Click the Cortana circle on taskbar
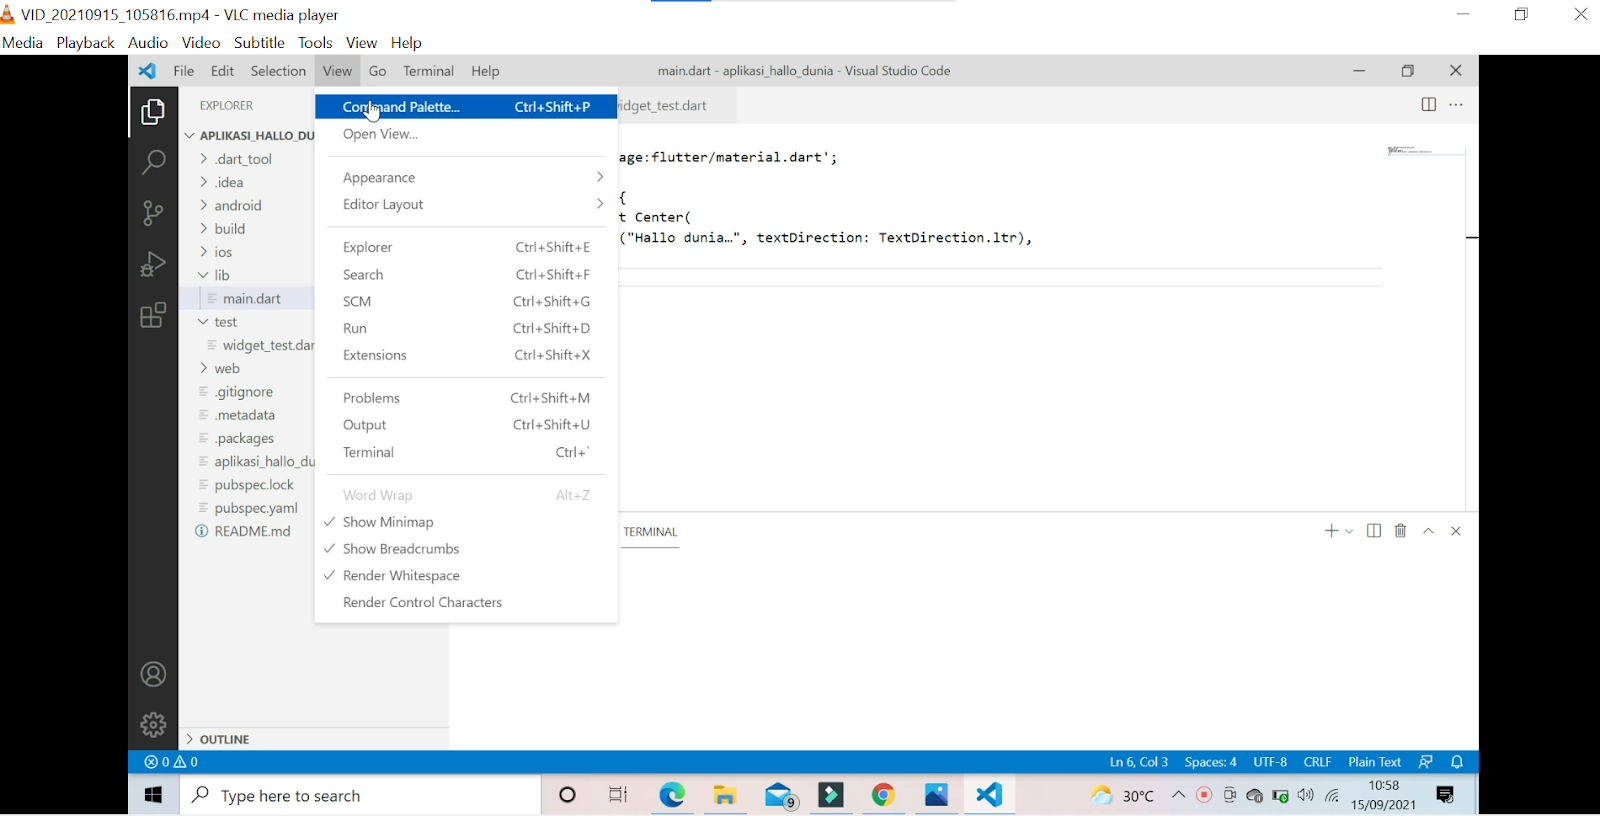 click(567, 795)
